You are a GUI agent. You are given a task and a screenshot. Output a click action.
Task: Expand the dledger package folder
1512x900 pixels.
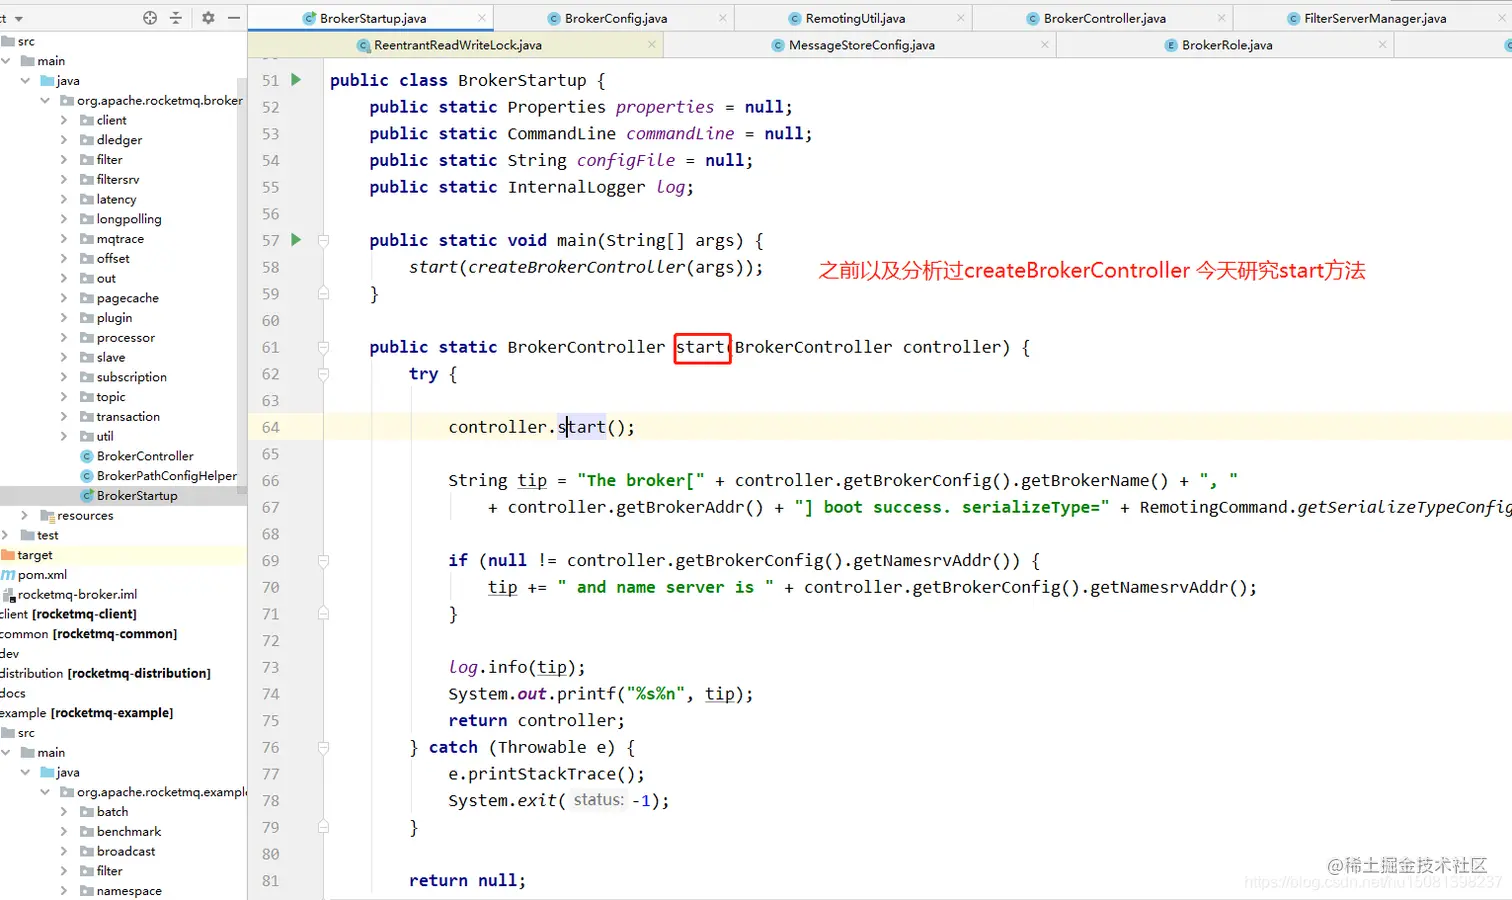64,140
